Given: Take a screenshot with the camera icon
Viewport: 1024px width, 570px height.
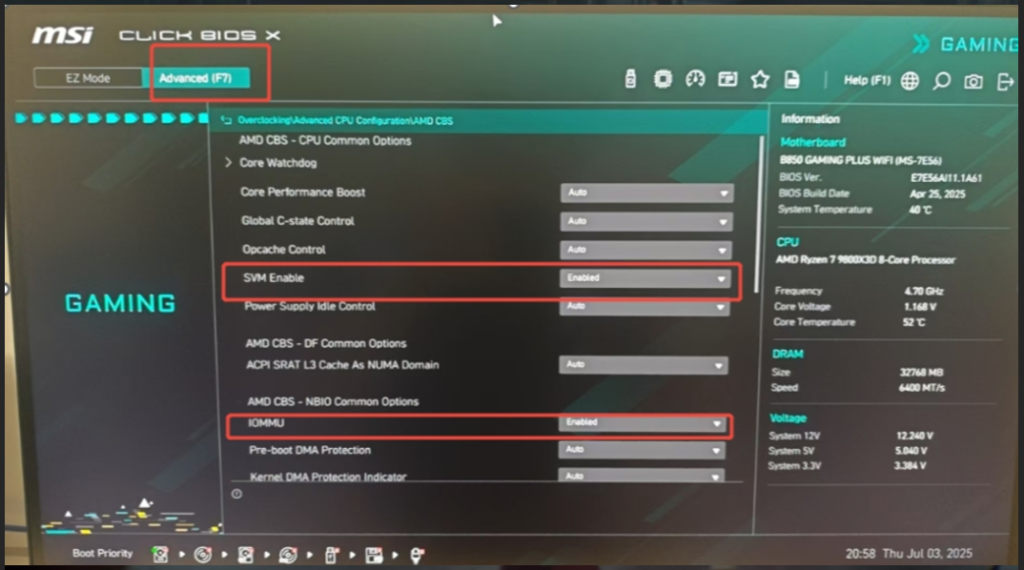Looking at the screenshot, I should pyautogui.click(x=973, y=82).
